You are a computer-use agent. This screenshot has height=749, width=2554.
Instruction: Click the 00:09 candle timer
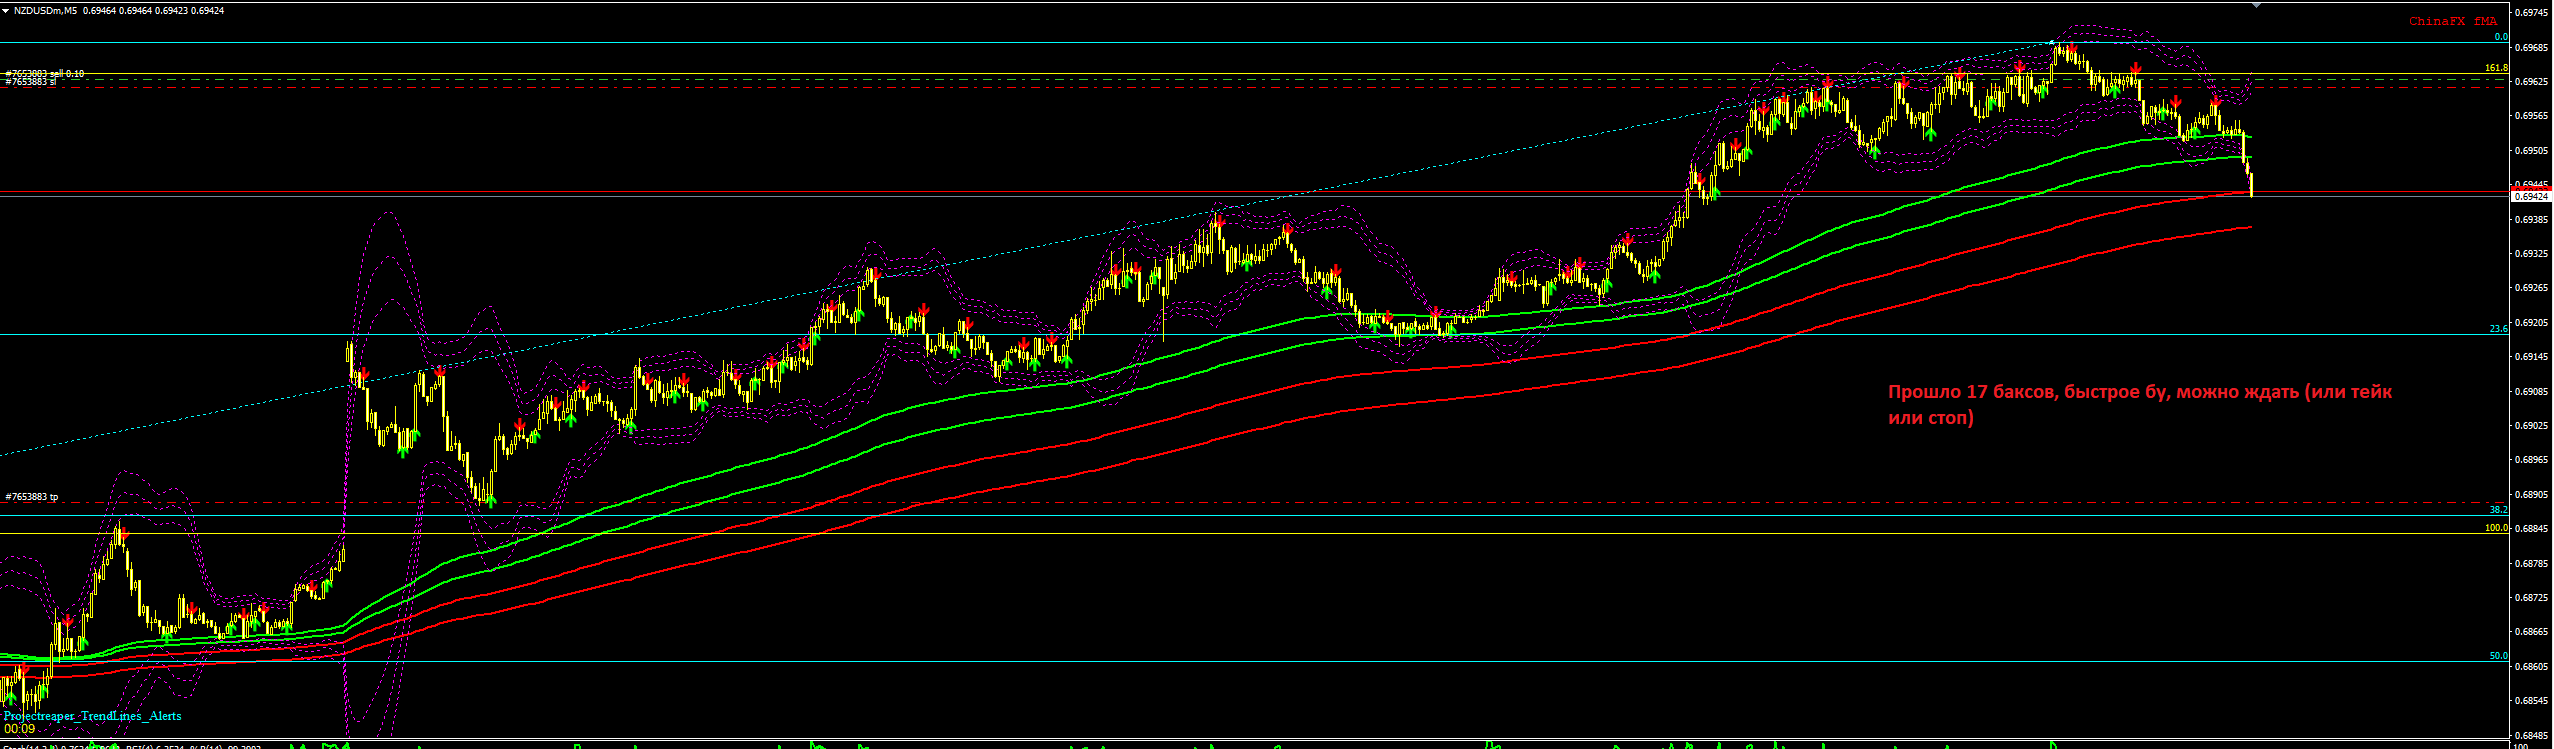coord(19,729)
